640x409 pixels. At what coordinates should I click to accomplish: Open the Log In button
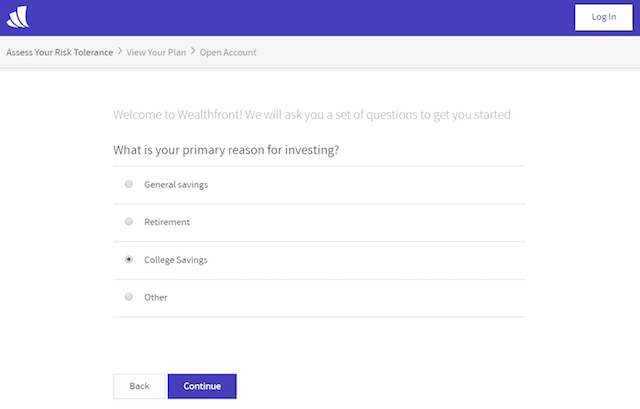coord(604,17)
